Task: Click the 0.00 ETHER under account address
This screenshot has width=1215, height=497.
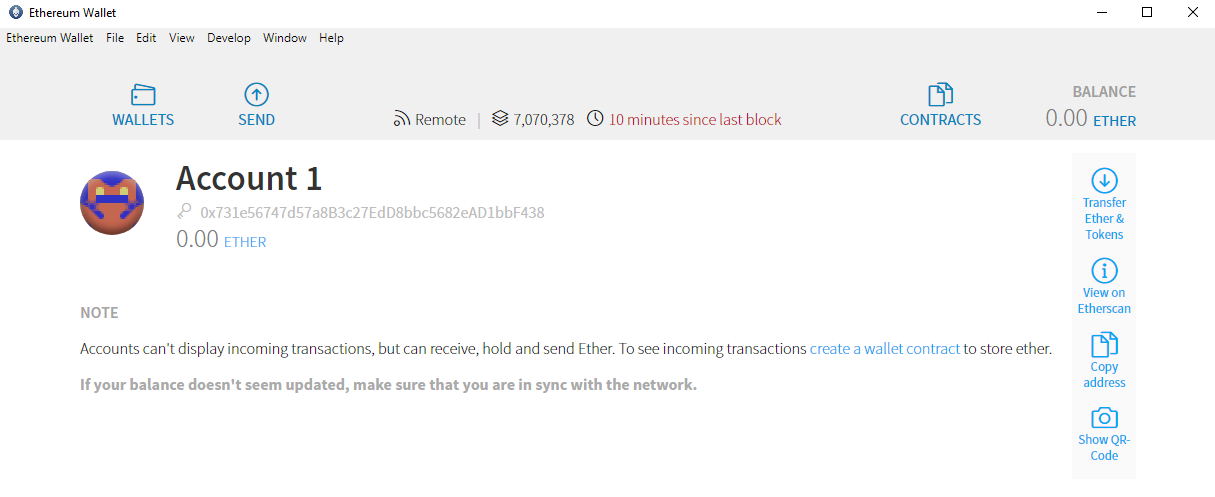Action: (221, 240)
